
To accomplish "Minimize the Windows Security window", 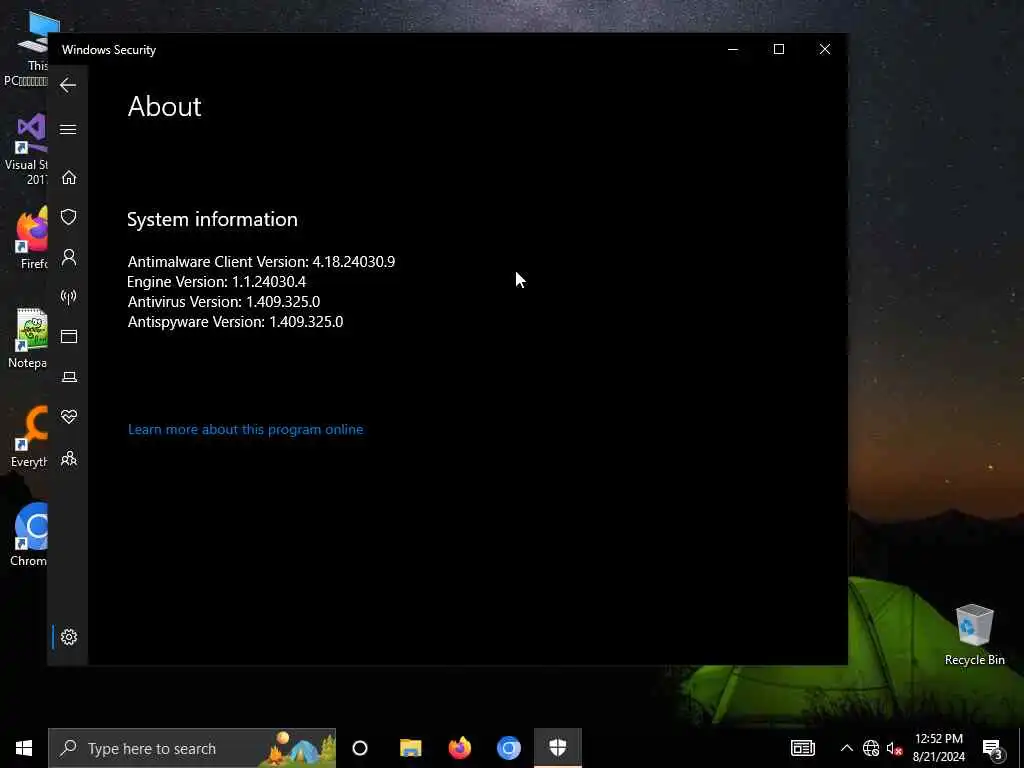I will pos(733,50).
